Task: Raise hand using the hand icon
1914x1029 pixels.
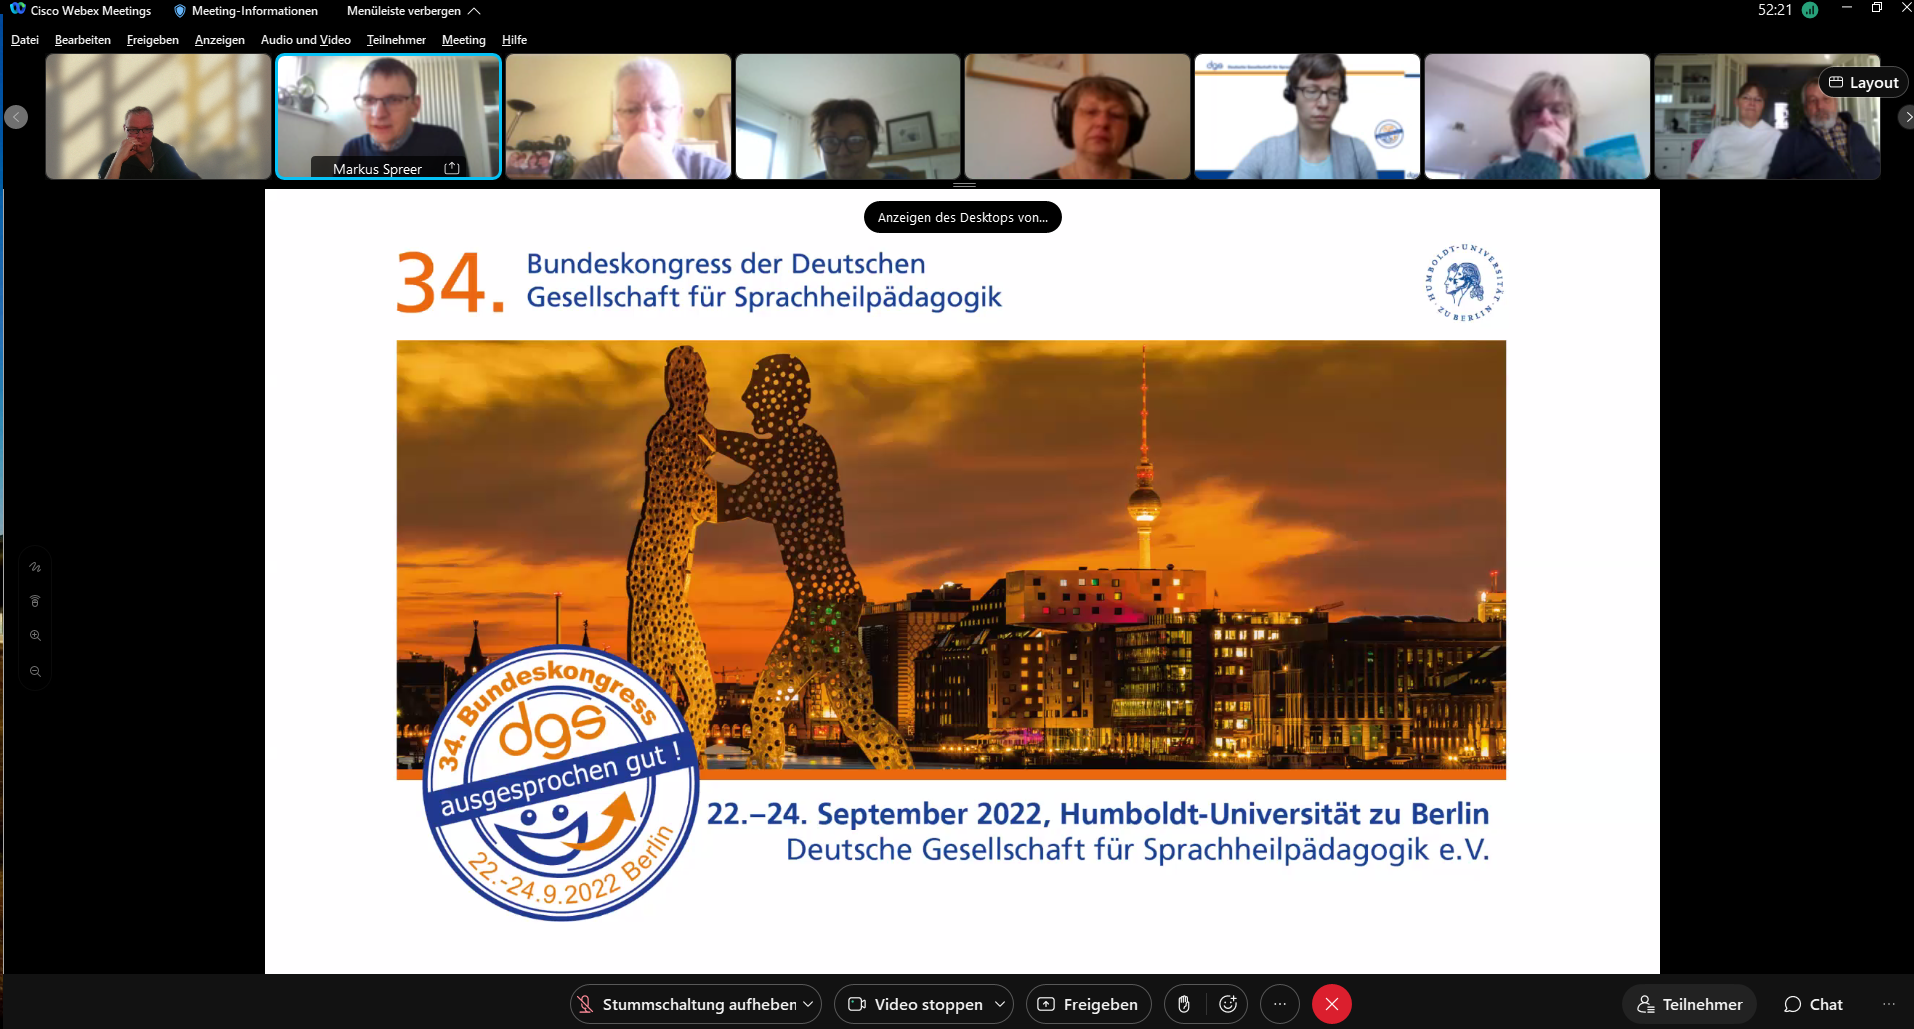Action: (1184, 1004)
